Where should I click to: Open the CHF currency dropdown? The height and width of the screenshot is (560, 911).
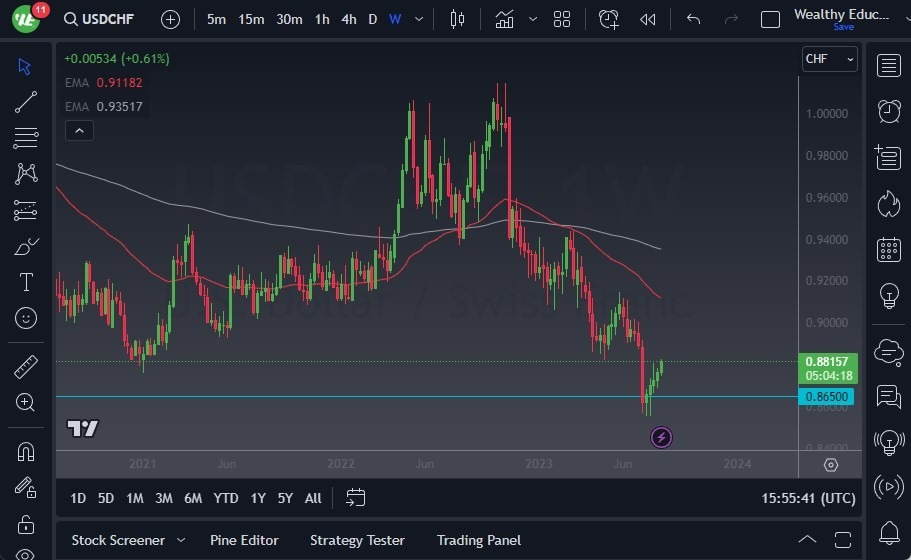[829, 59]
